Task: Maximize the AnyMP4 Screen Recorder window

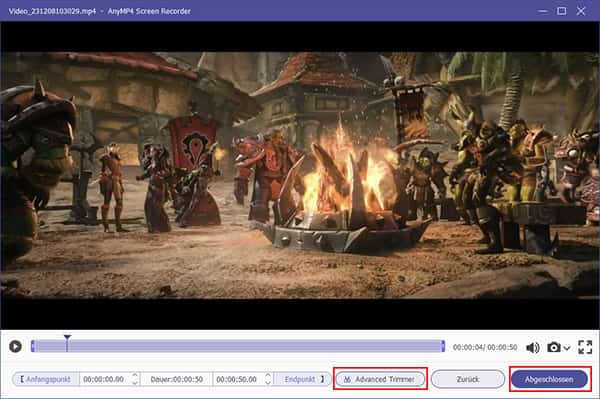Action: [561, 11]
